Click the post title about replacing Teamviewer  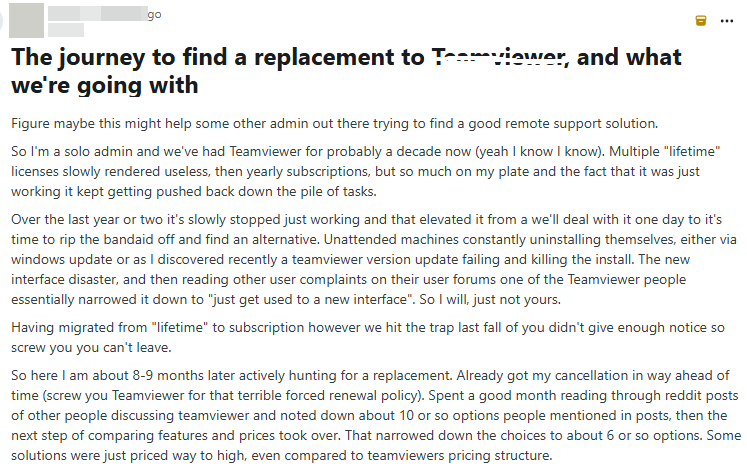346,71
